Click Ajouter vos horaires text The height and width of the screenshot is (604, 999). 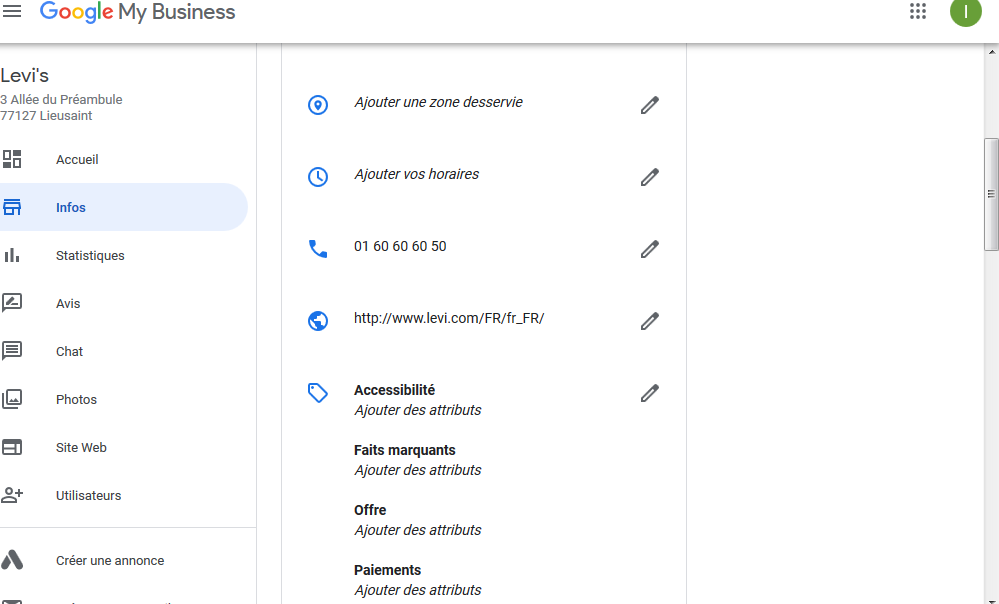(416, 174)
